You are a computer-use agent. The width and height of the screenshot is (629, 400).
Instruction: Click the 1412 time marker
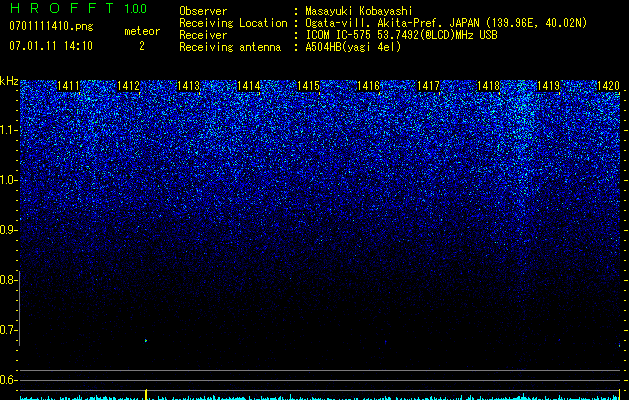(x=128, y=86)
